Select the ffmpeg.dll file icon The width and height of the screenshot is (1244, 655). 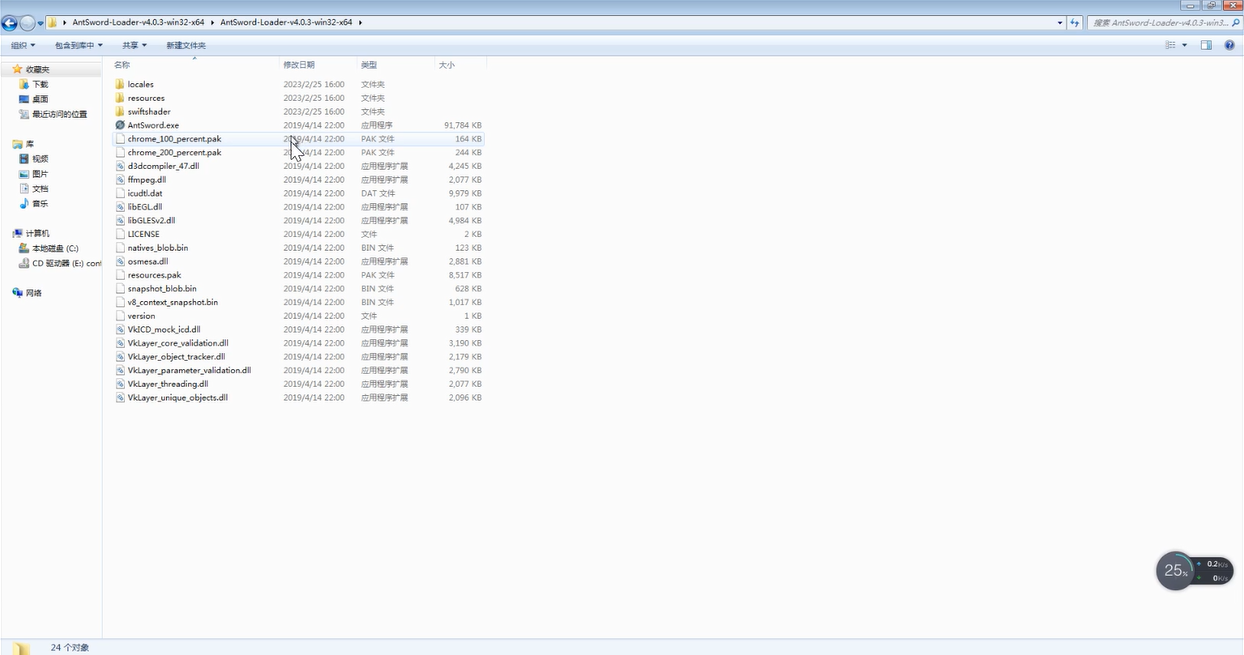coord(120,180)
